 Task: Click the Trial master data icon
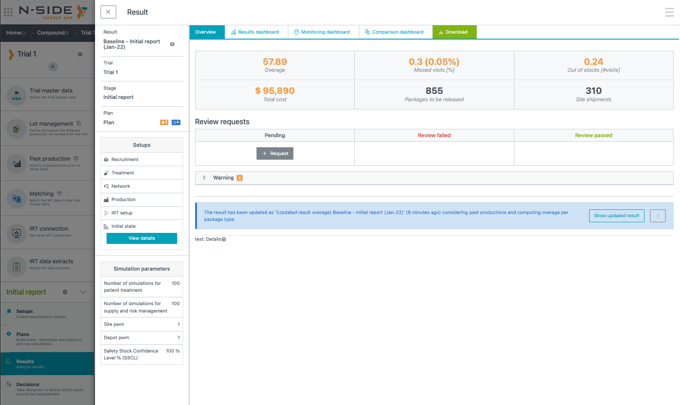16,95
